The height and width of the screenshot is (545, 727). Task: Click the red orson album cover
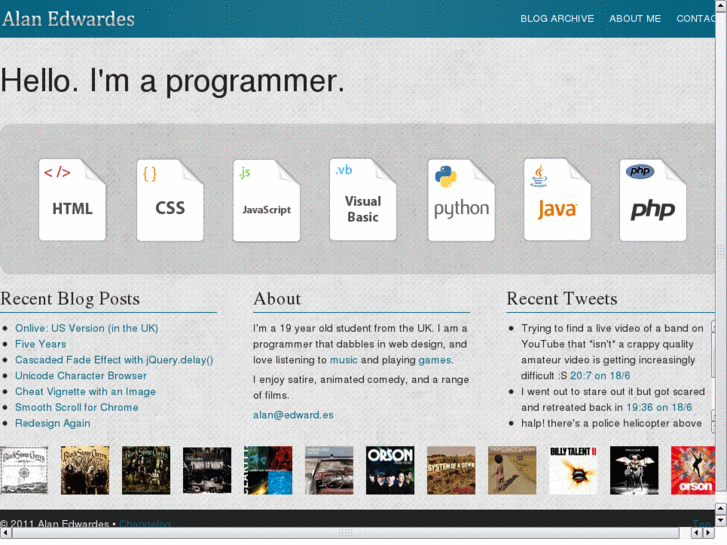click(x=693, y=470)
